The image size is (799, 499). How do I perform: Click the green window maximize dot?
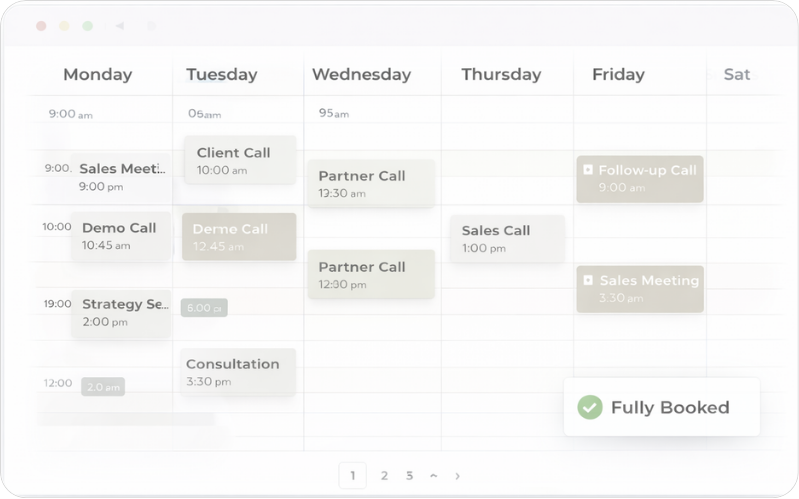87,25
